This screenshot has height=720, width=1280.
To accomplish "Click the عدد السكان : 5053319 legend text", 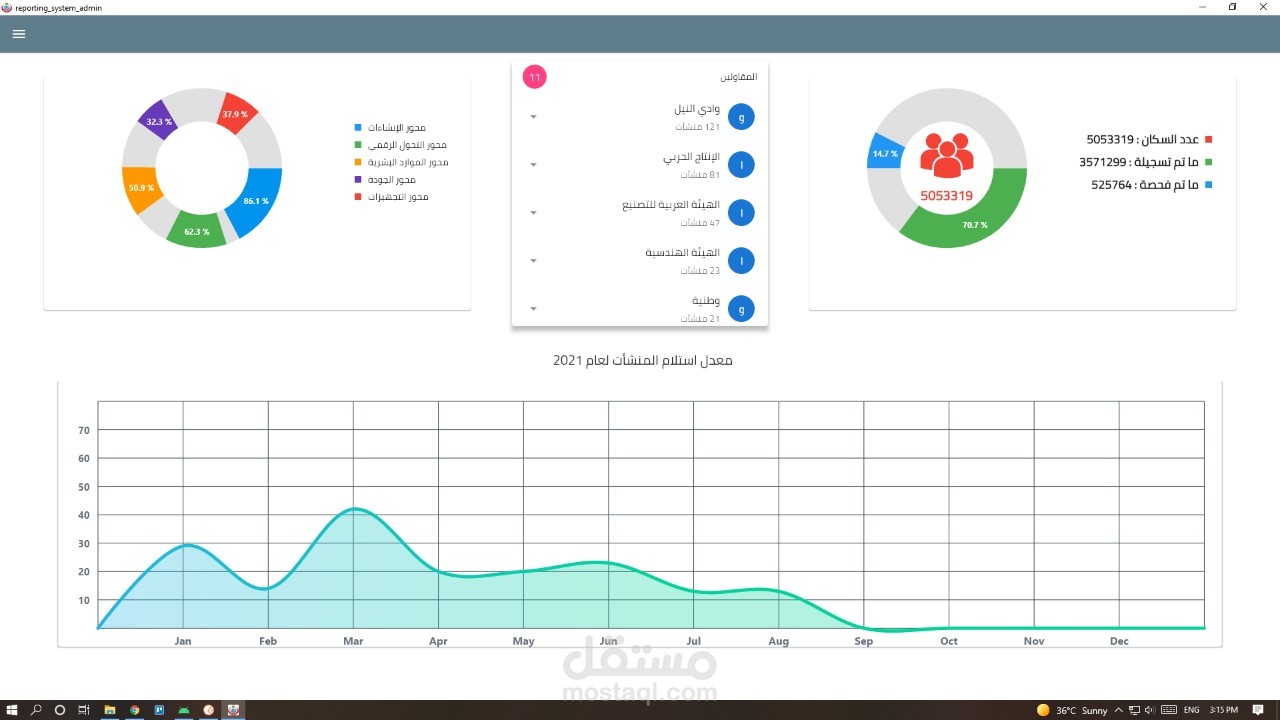I will [x=1142, y=140].
